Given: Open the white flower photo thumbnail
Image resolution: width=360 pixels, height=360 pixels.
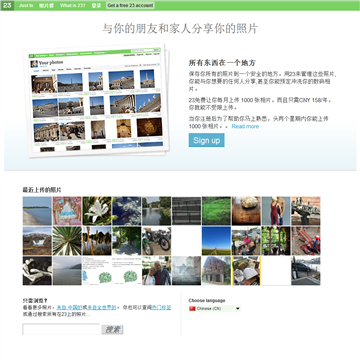Looking at the screenshot, I should pos(97,211).
